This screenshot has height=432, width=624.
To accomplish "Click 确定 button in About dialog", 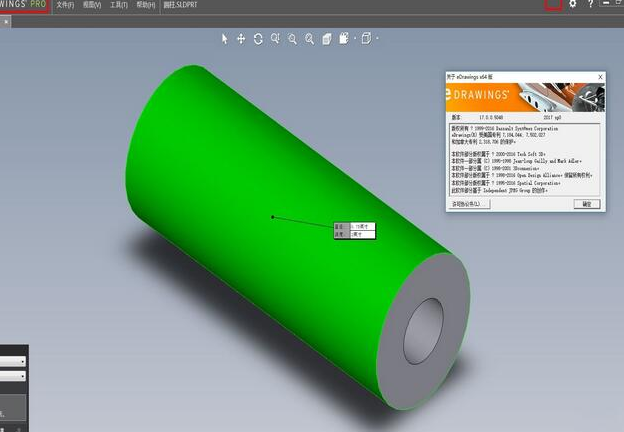I will 587,204.
